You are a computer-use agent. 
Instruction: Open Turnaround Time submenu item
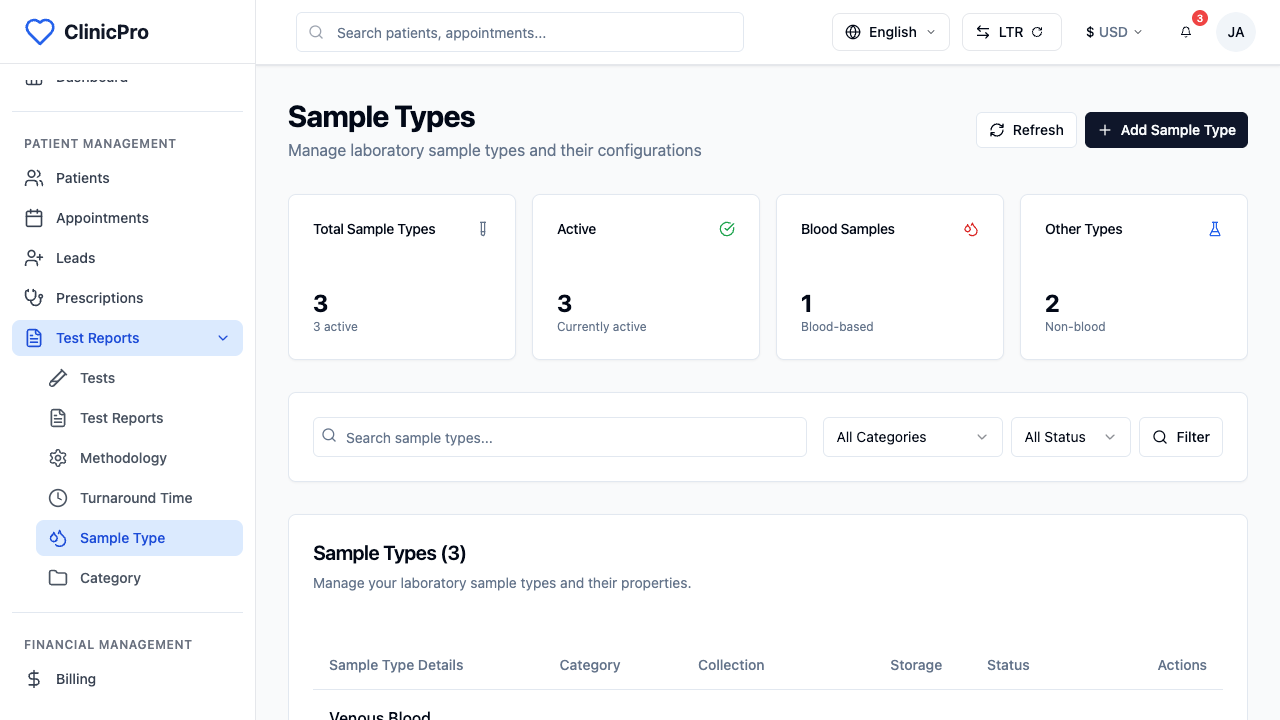tap(139, 498)
